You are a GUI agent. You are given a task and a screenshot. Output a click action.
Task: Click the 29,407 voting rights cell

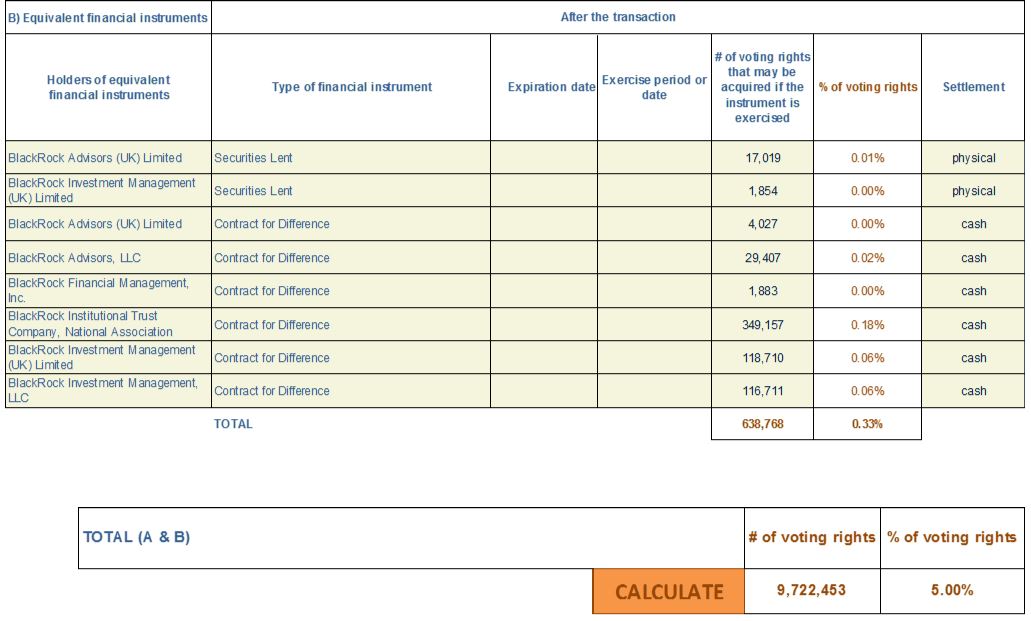(762, 258)
